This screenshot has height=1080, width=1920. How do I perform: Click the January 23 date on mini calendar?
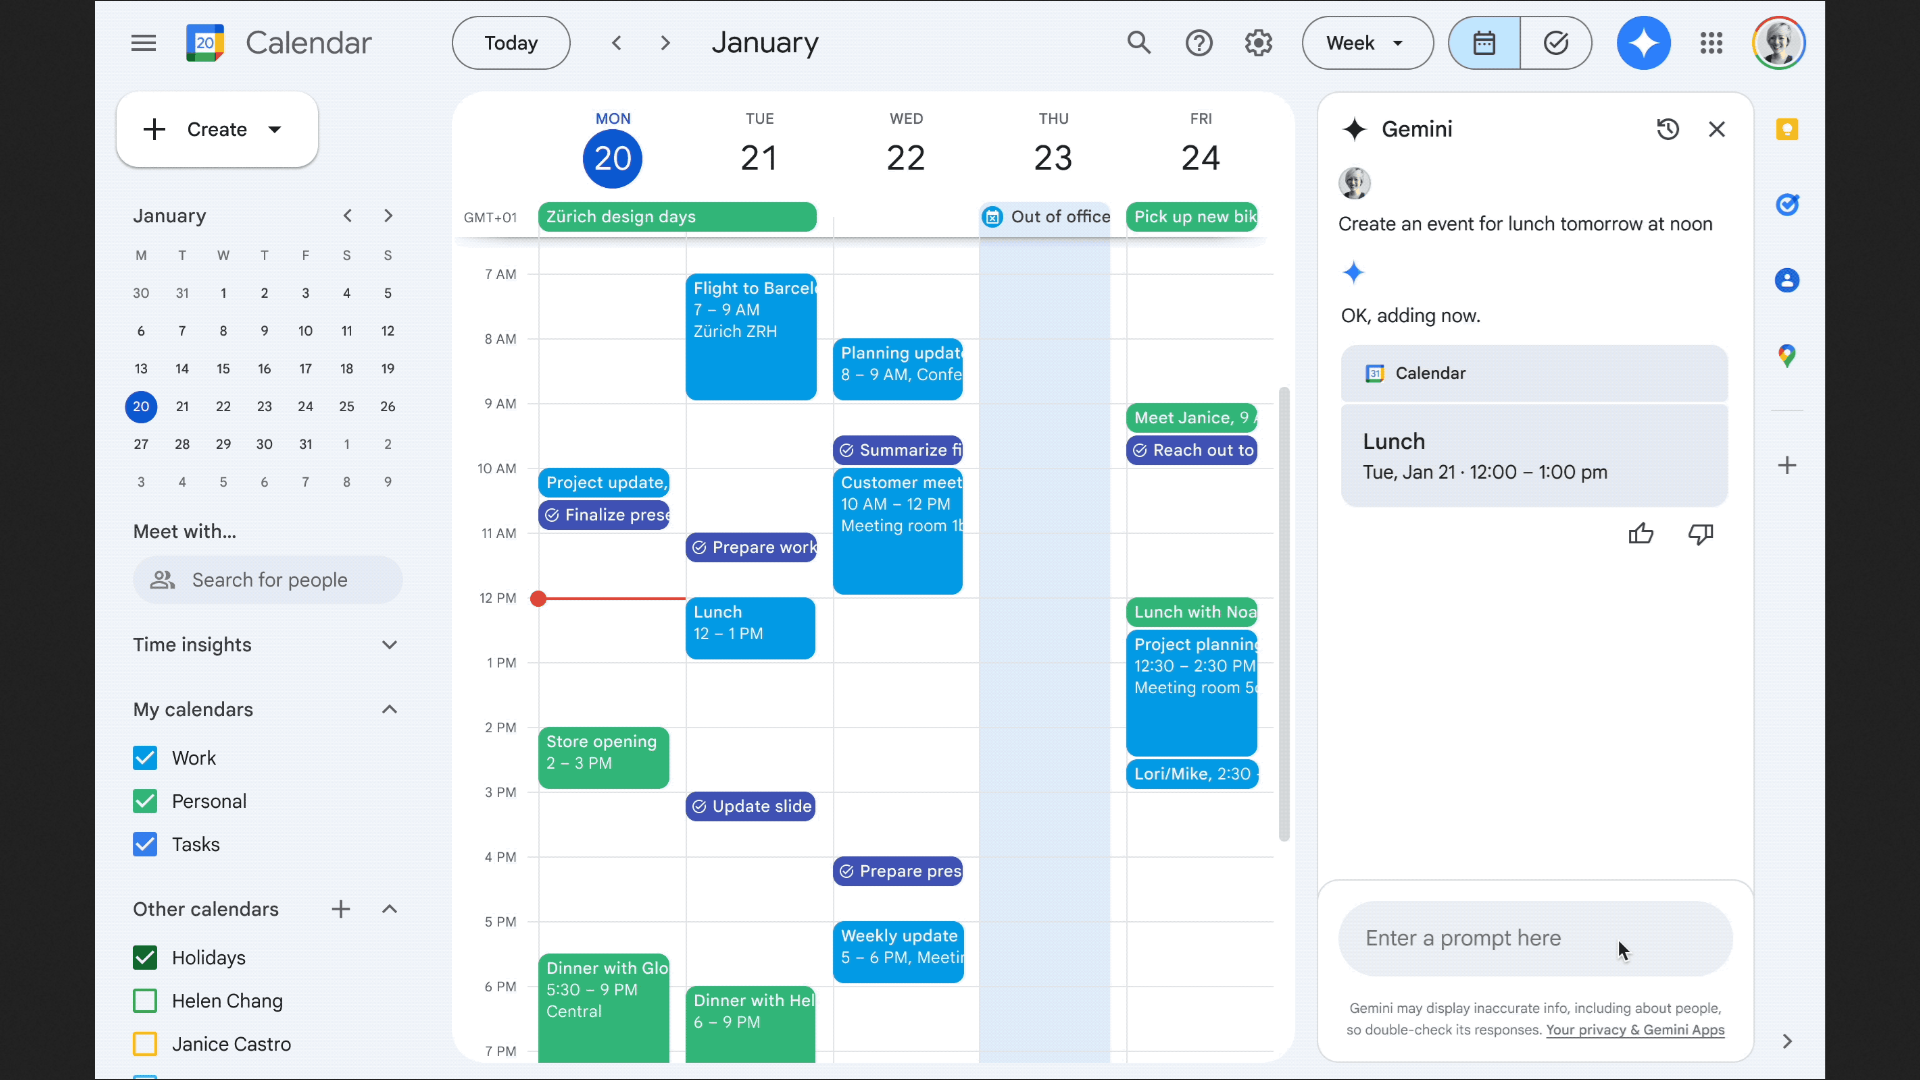(264, 406)
